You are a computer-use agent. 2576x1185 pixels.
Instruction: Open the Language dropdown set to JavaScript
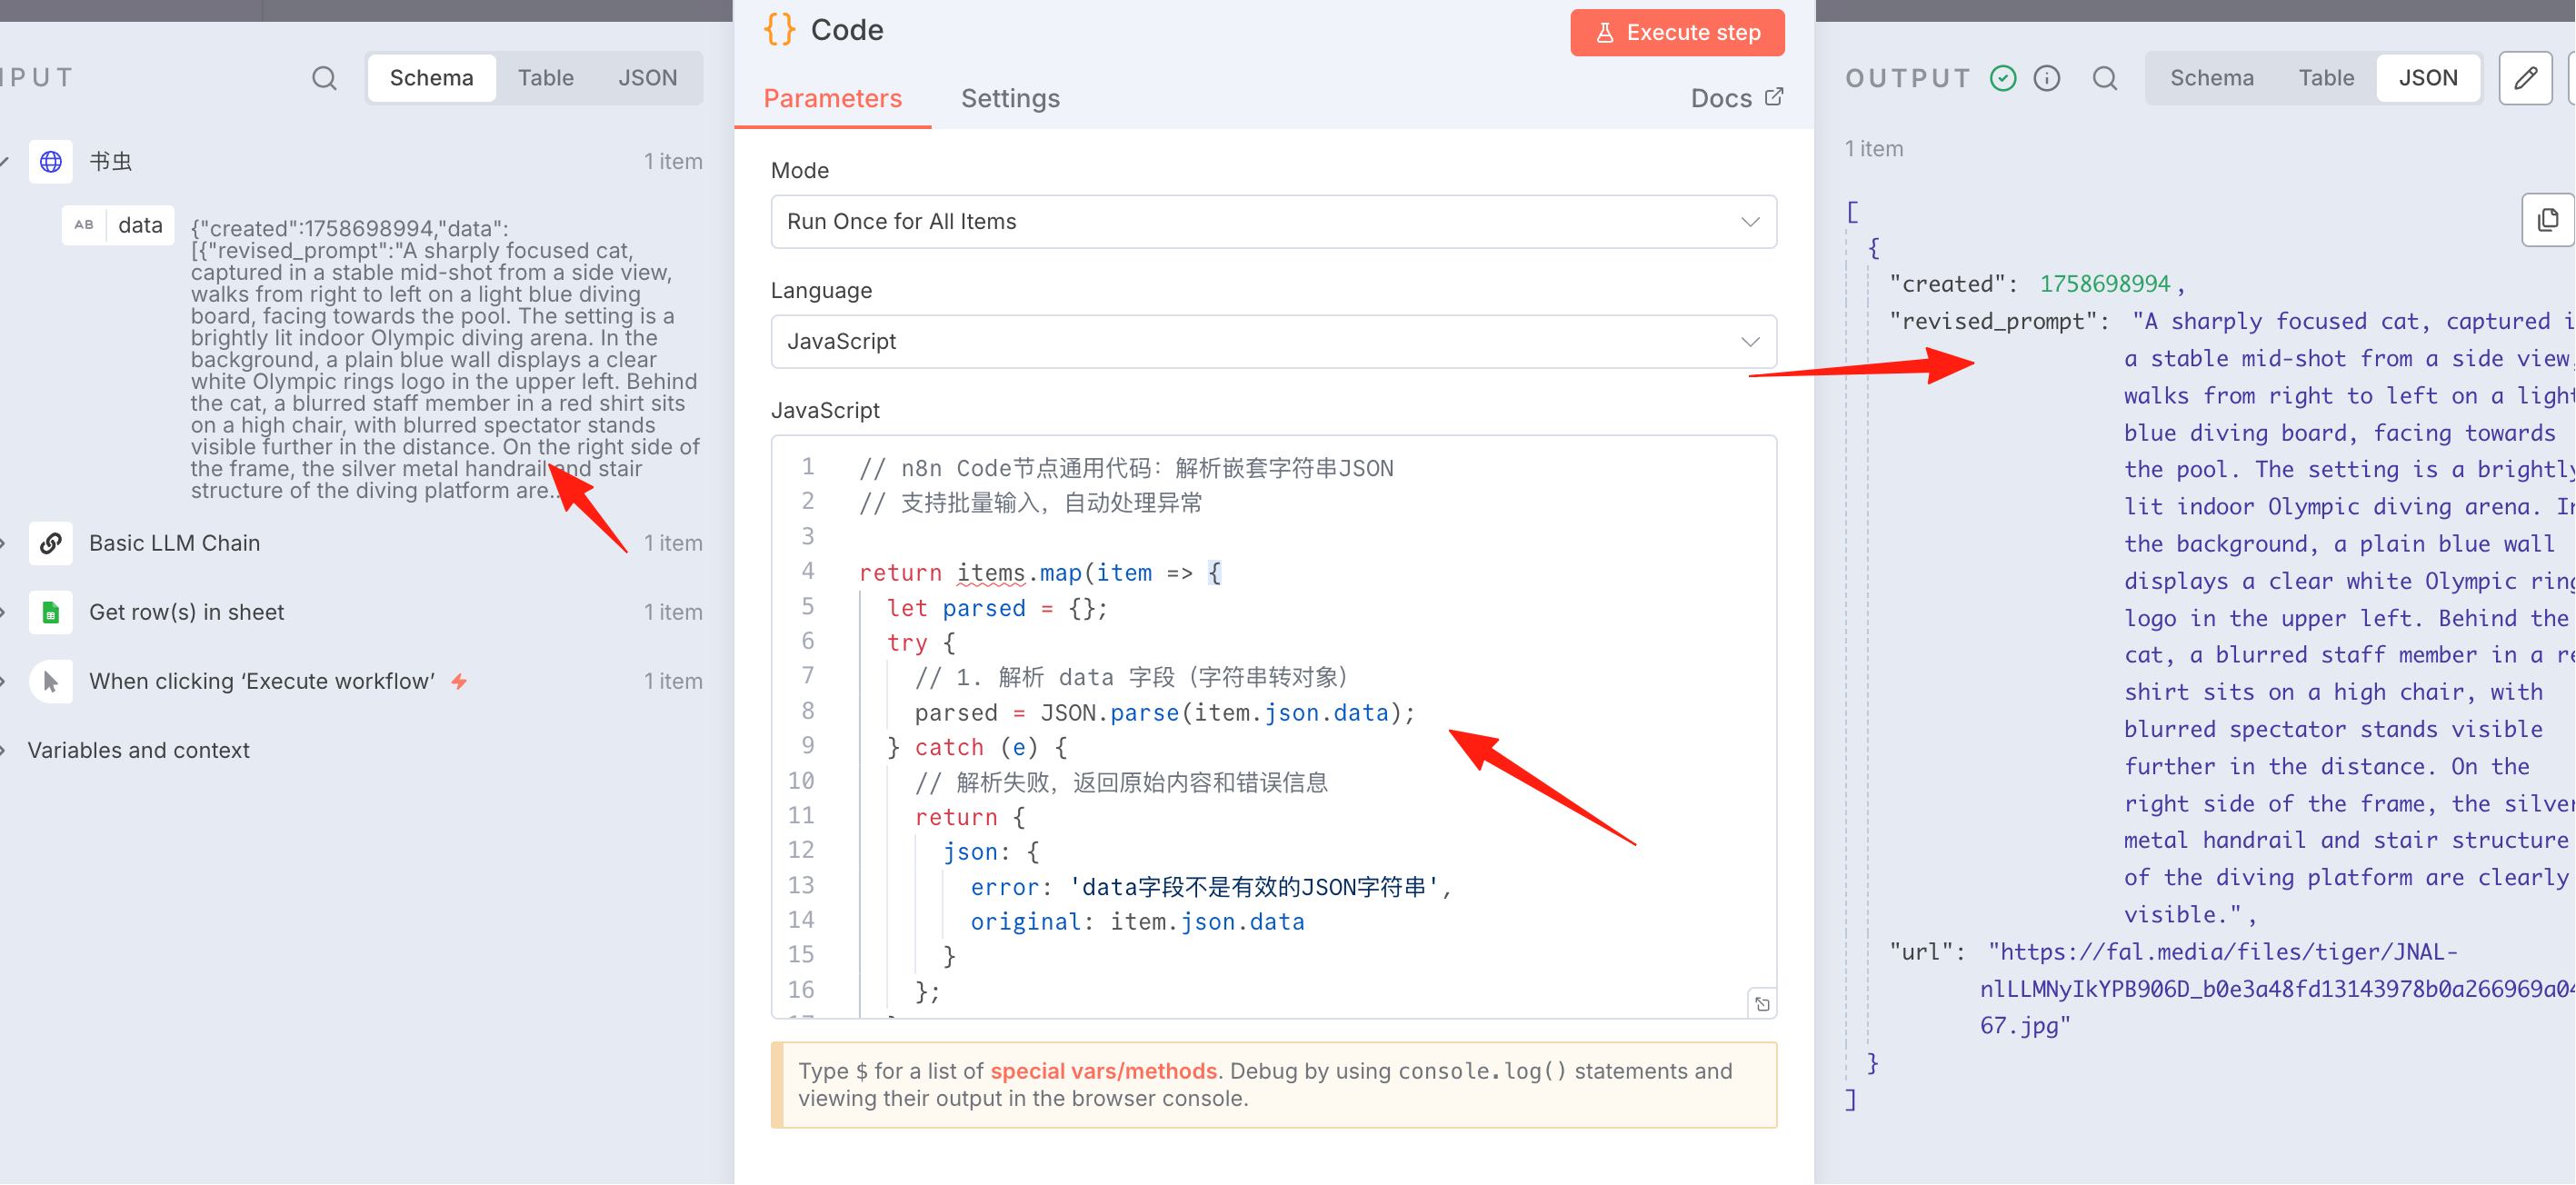click(1273, 341)
